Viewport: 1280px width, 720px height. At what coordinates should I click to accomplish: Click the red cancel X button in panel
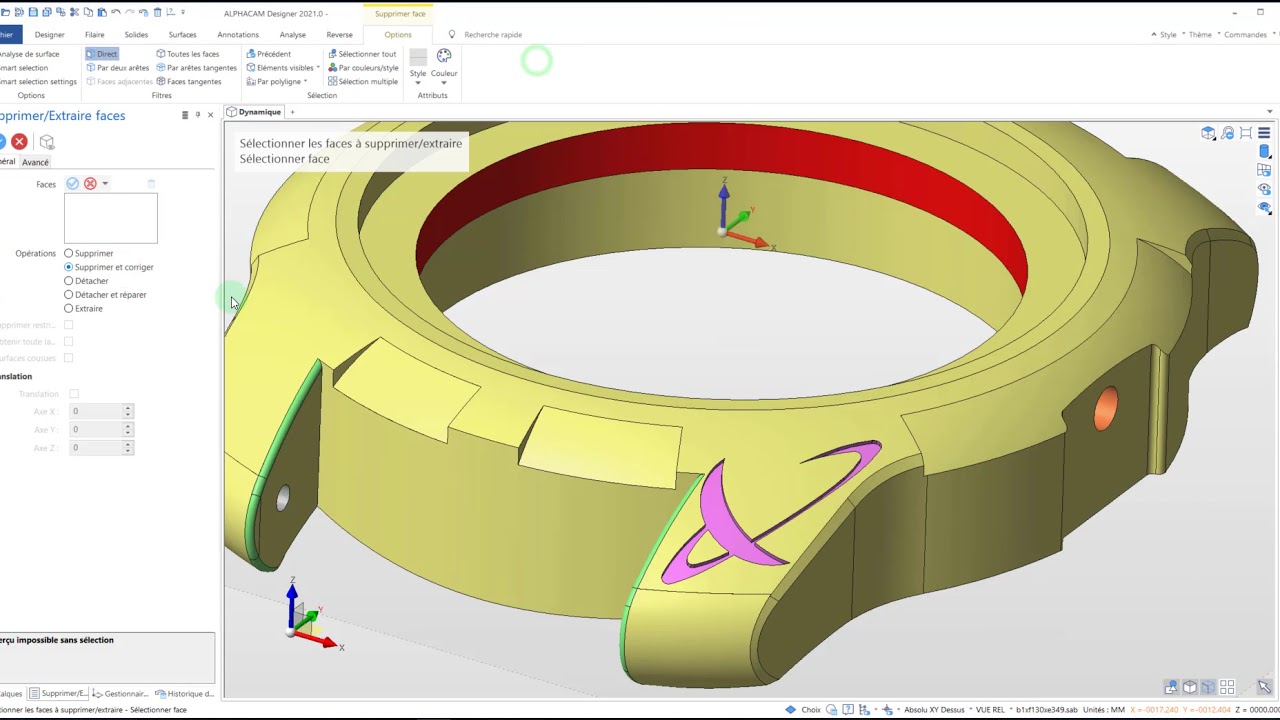tap(19, 142)
